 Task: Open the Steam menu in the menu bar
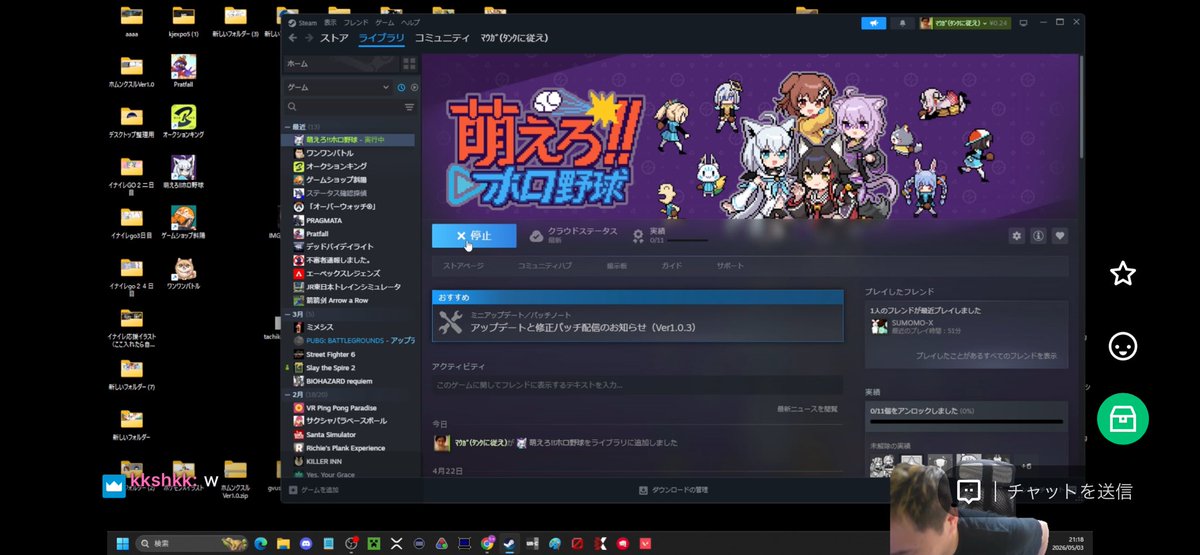coord(300,22)
